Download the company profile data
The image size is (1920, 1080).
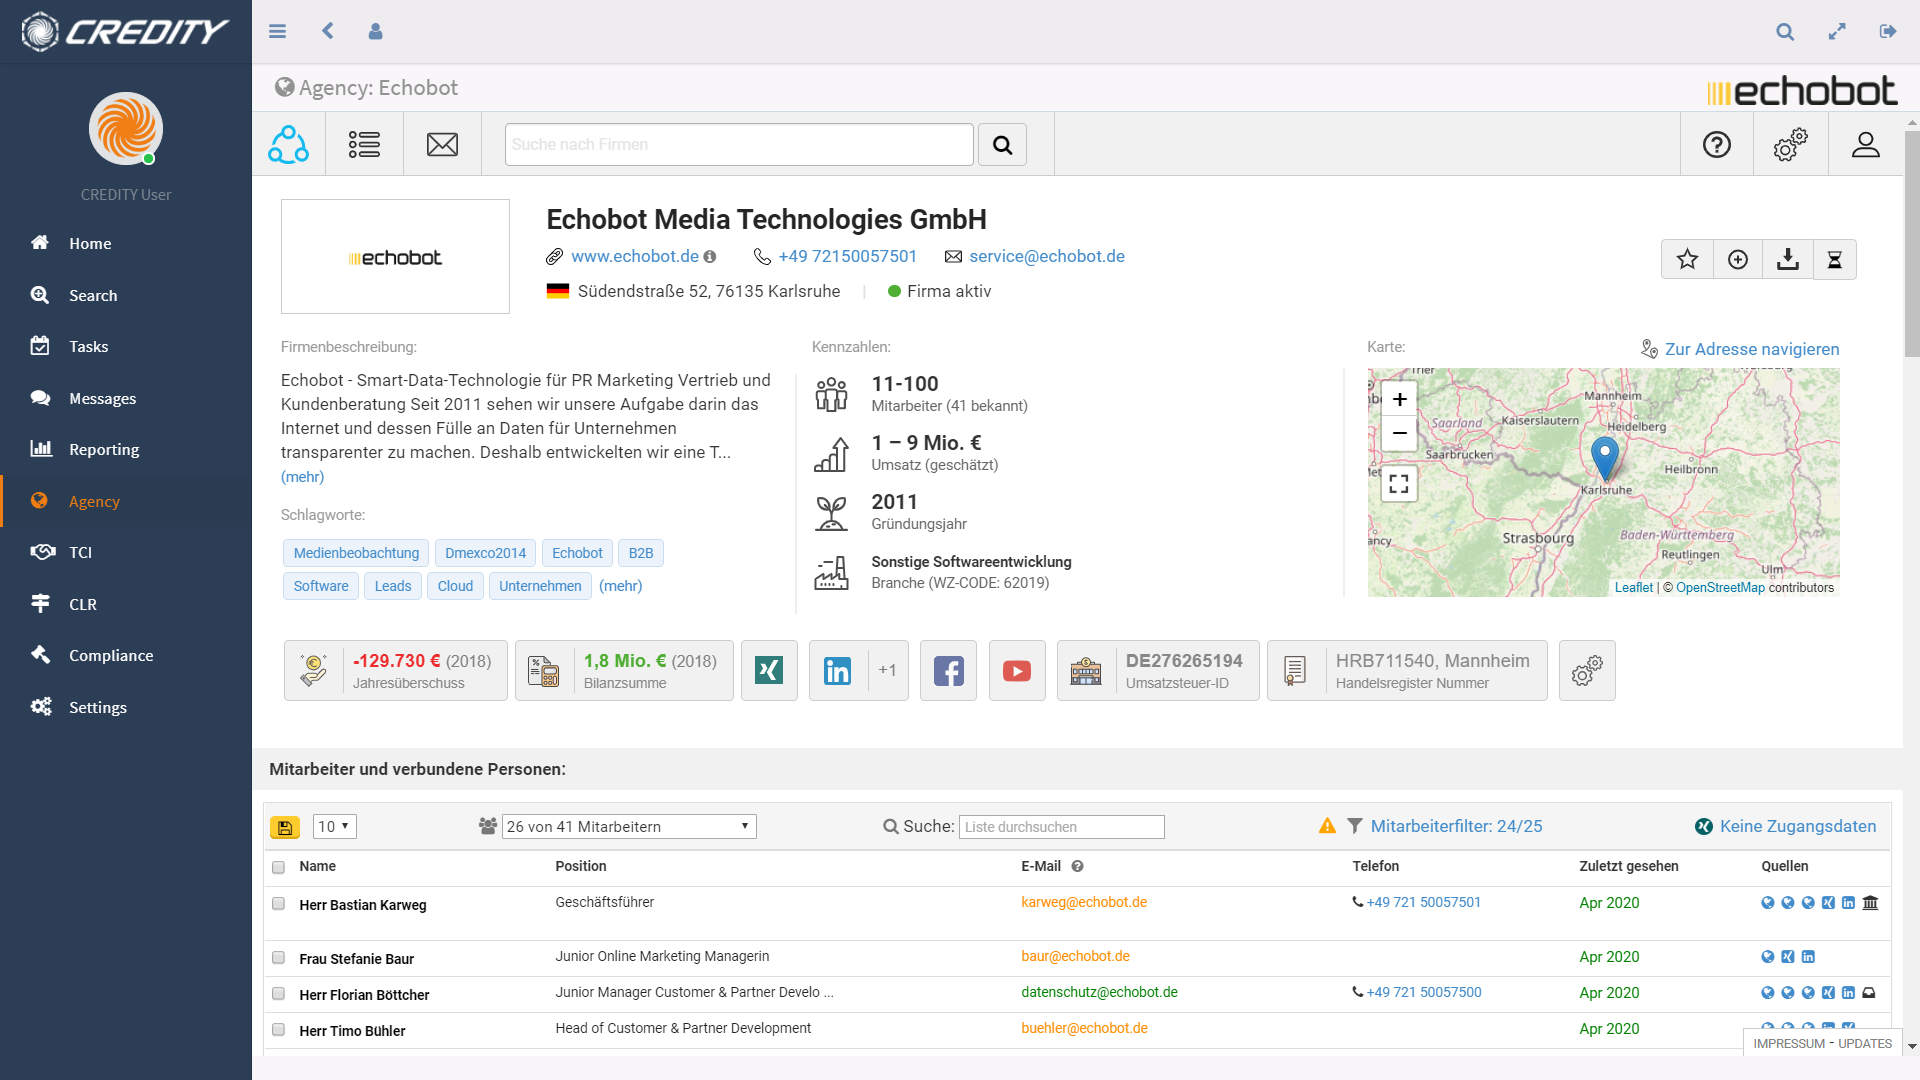click(1787, 259)
